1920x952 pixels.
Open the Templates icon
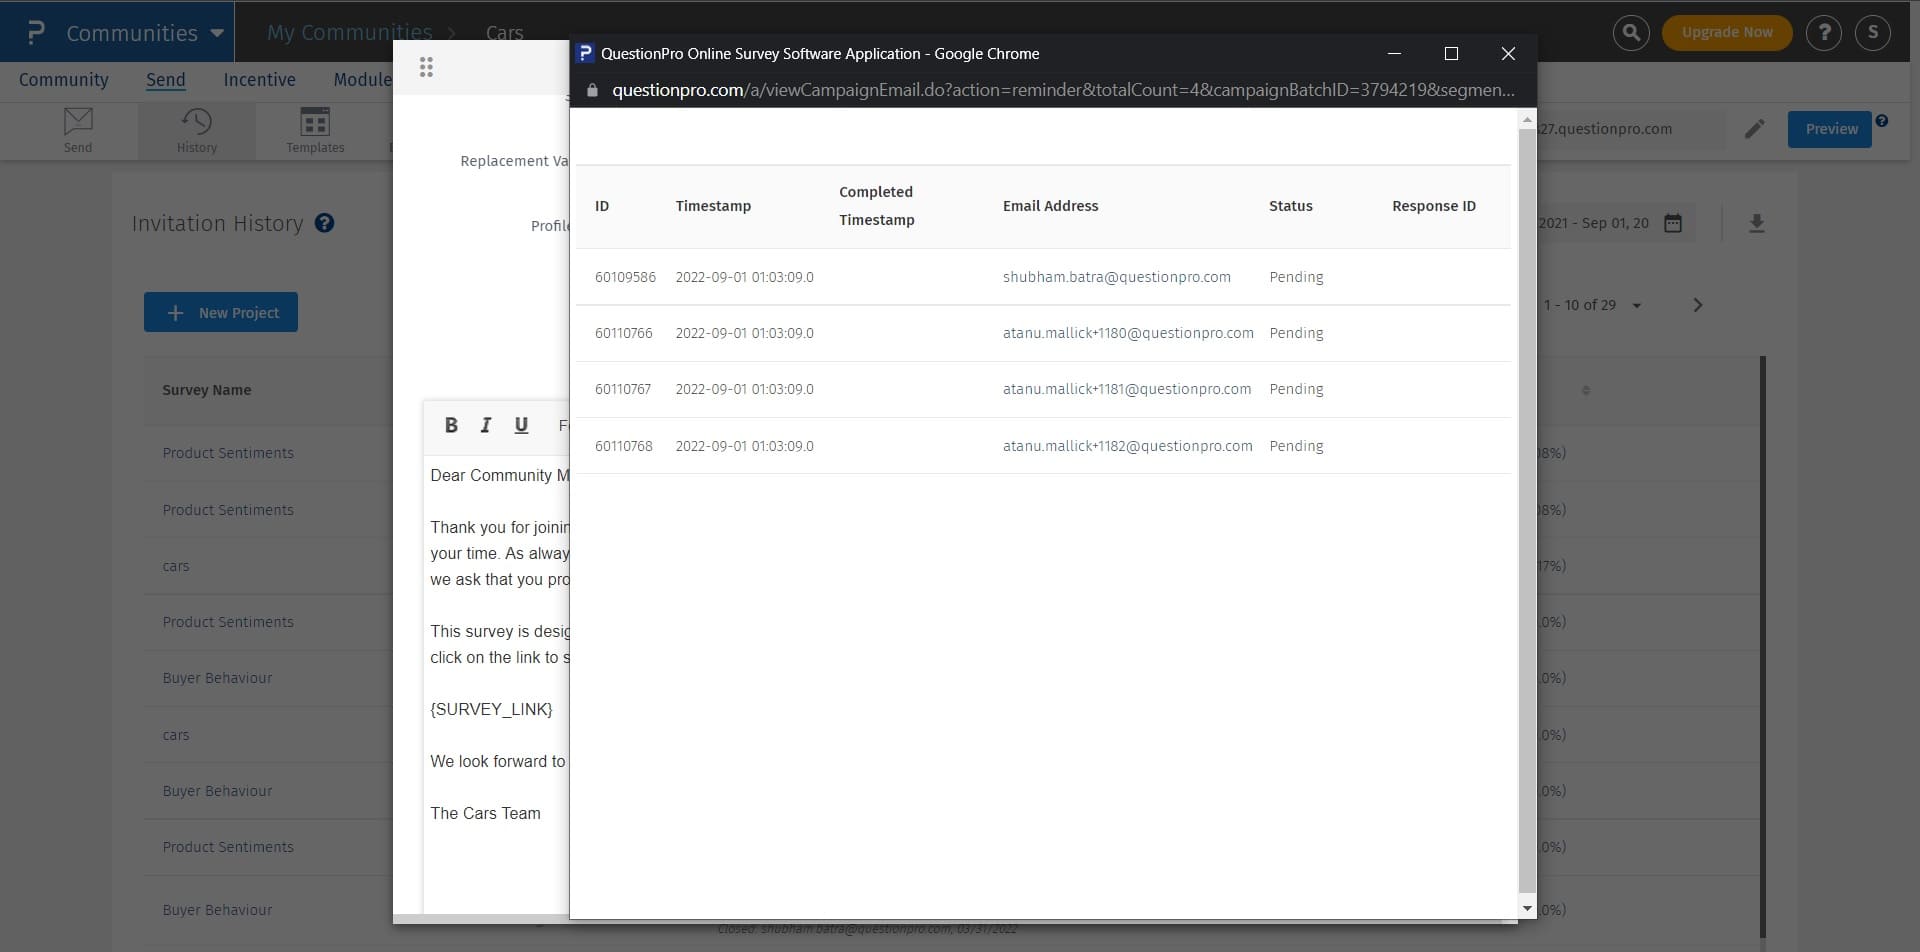pos(315,122)
